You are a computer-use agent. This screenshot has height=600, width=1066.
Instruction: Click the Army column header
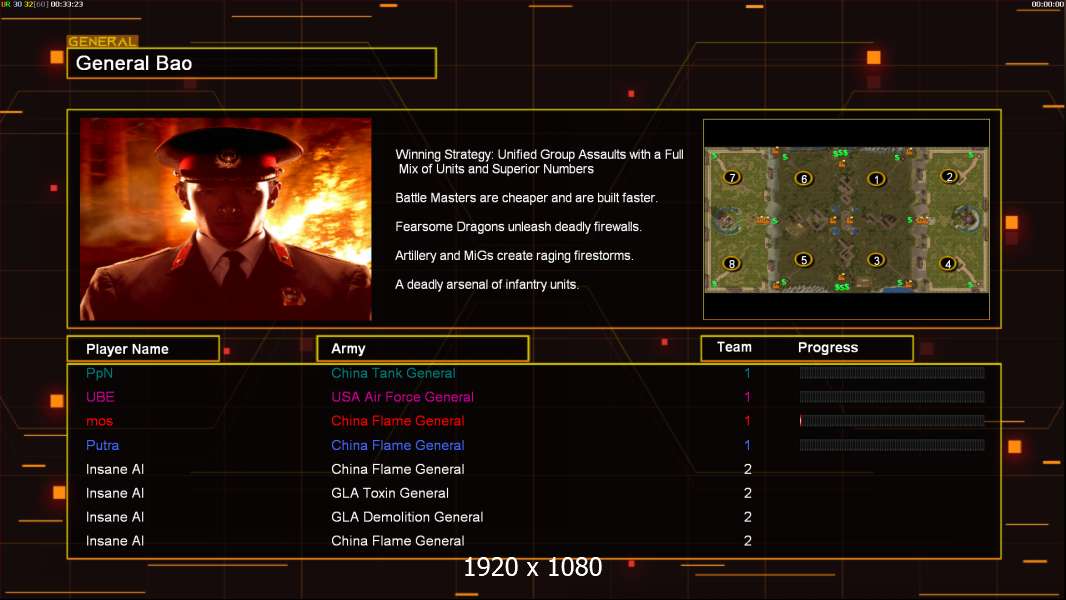tap(423, 349)
